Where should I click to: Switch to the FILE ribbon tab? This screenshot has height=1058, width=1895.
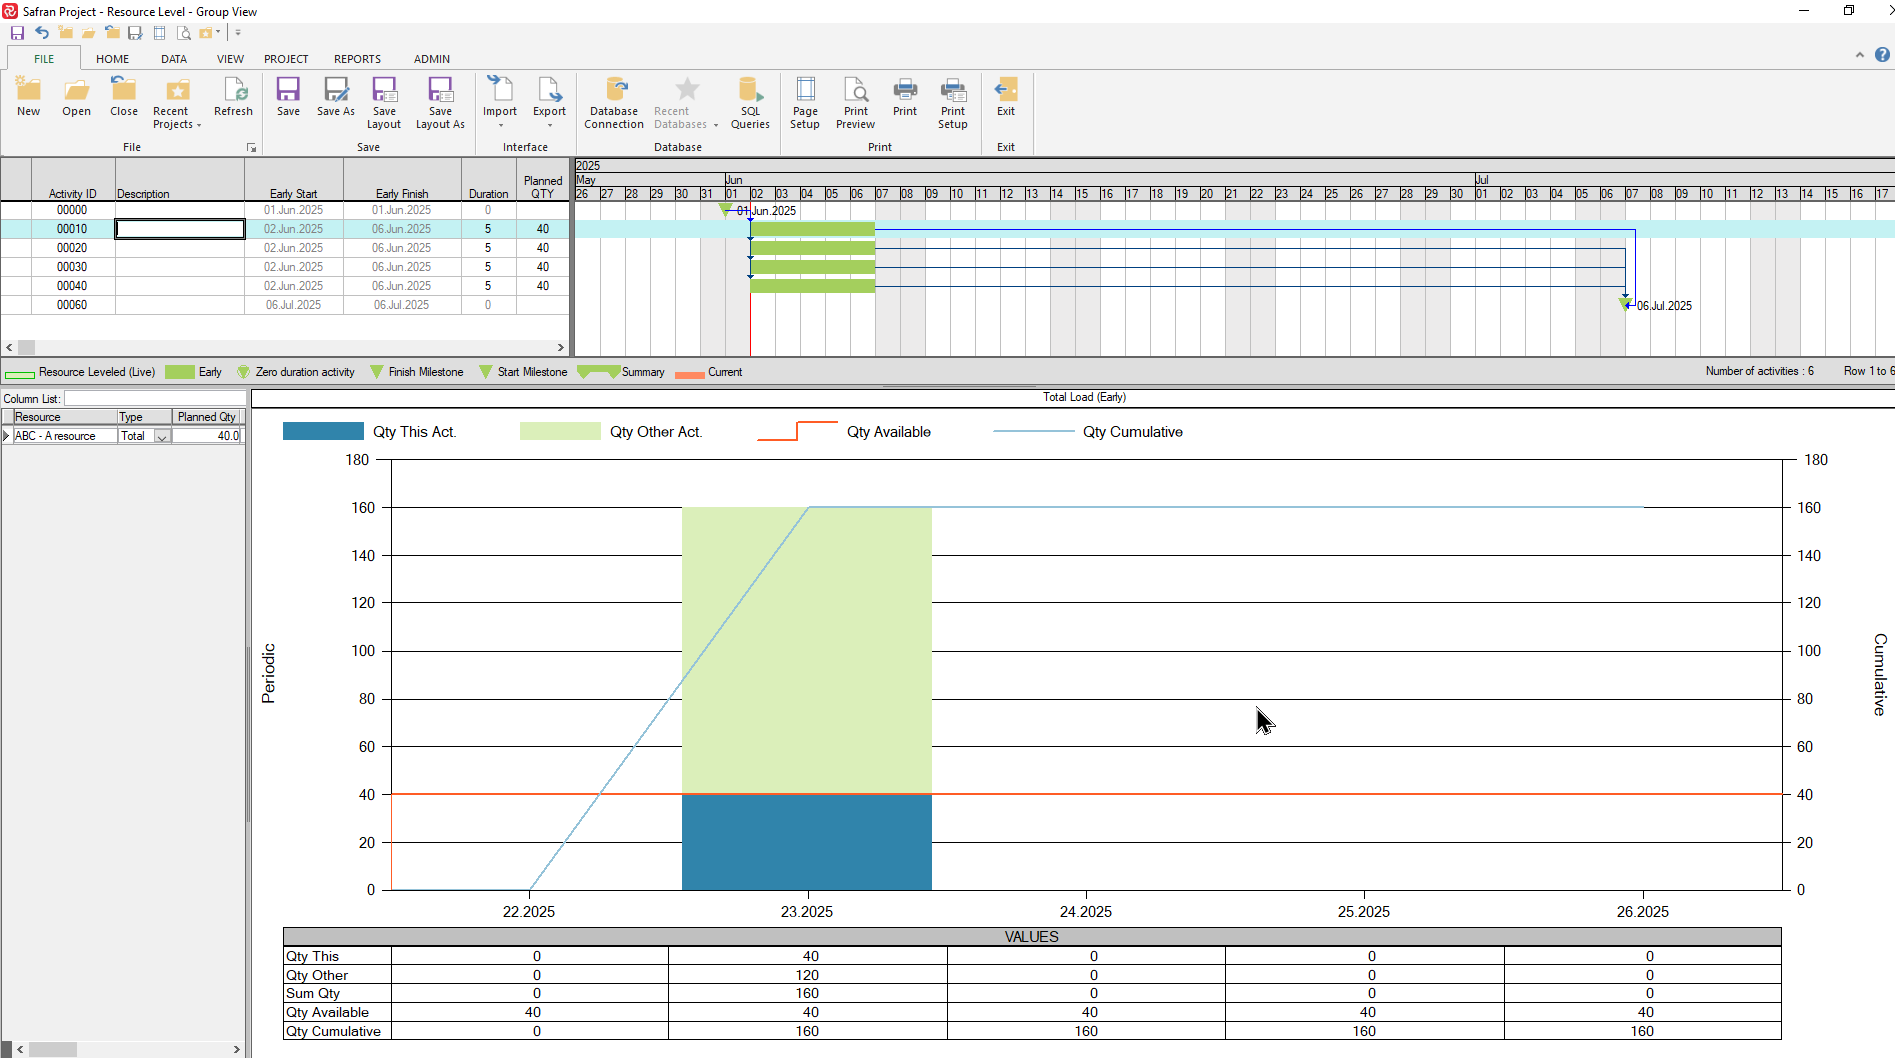point(44,59)
